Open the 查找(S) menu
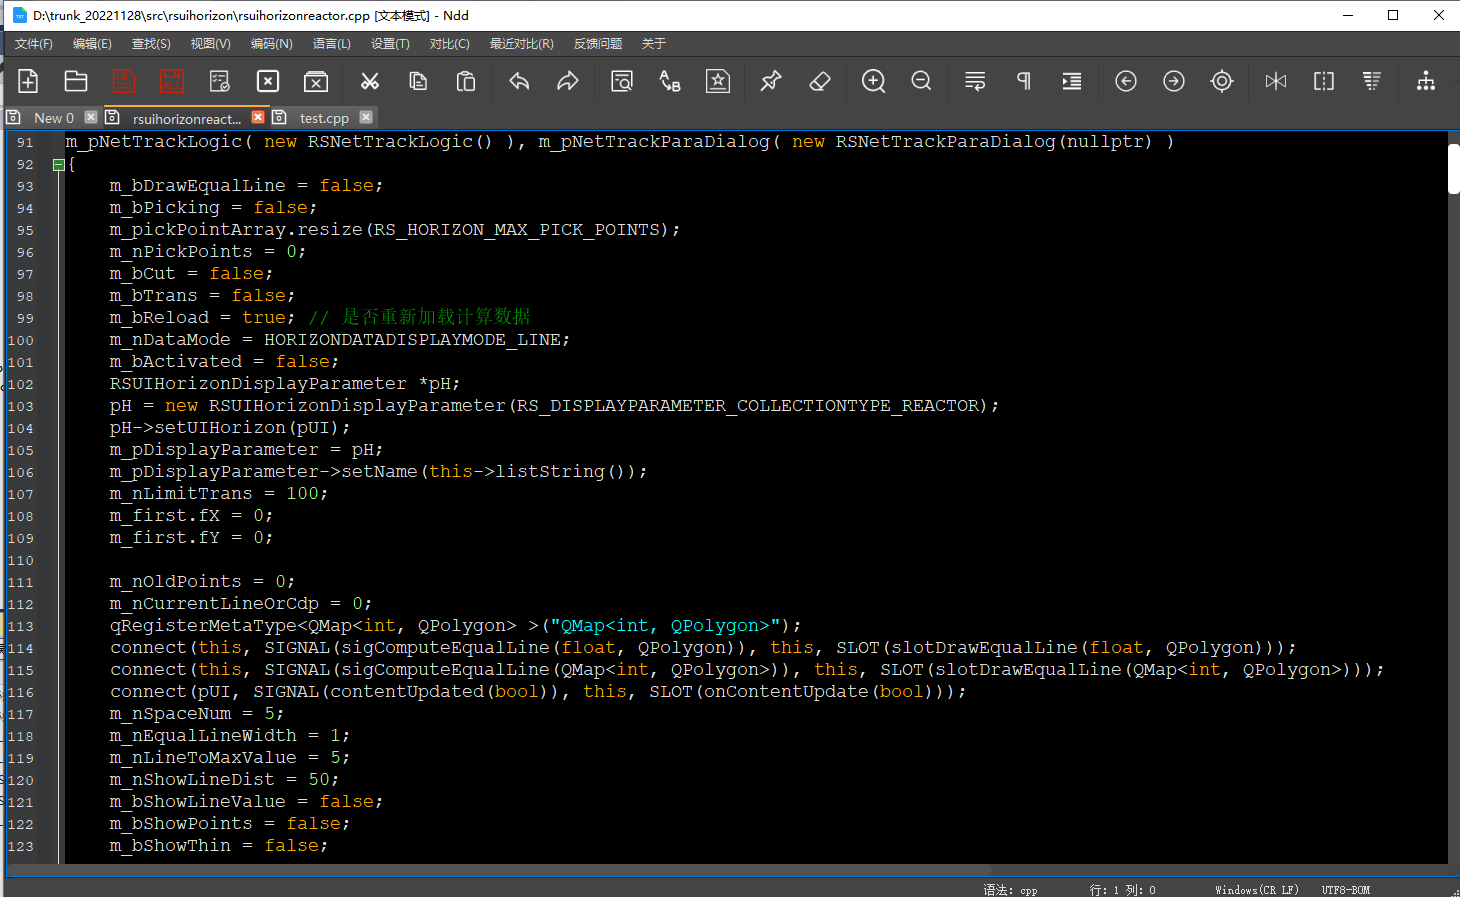The image size is (1460, 897). 151,44
